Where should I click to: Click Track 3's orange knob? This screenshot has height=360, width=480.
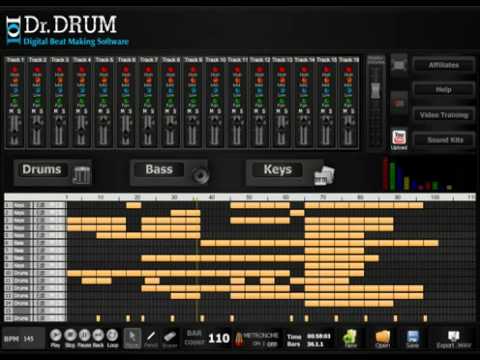[59, 80]
